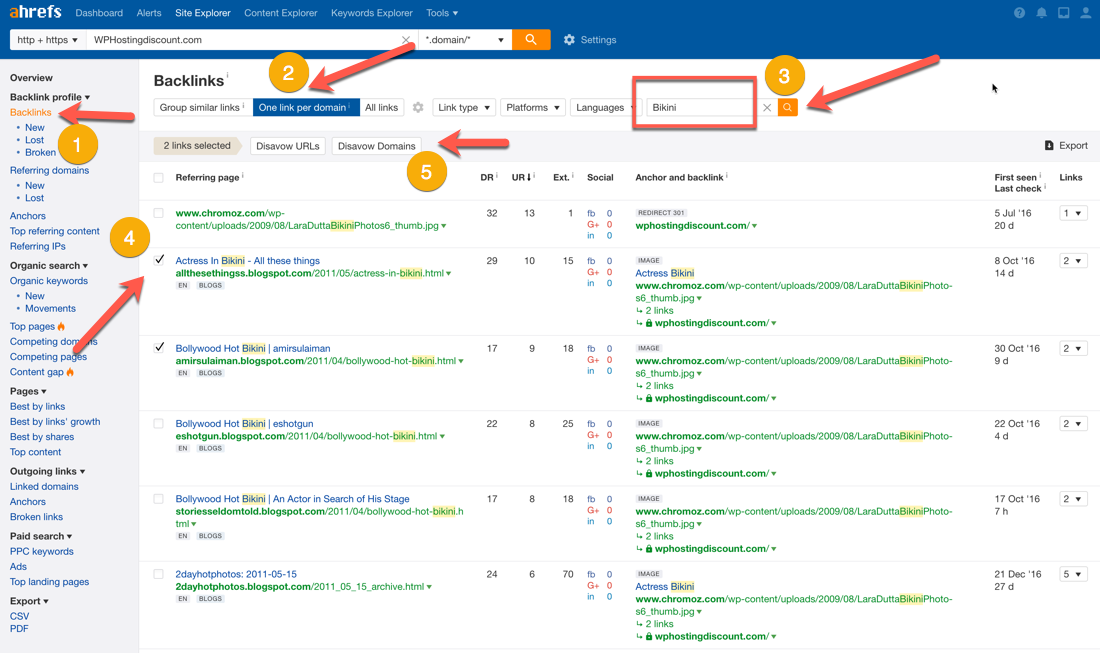Click the fire icon beside Top pages
Image resolution: width=1100 pixels, height=653 pixels.
[61, 326]
